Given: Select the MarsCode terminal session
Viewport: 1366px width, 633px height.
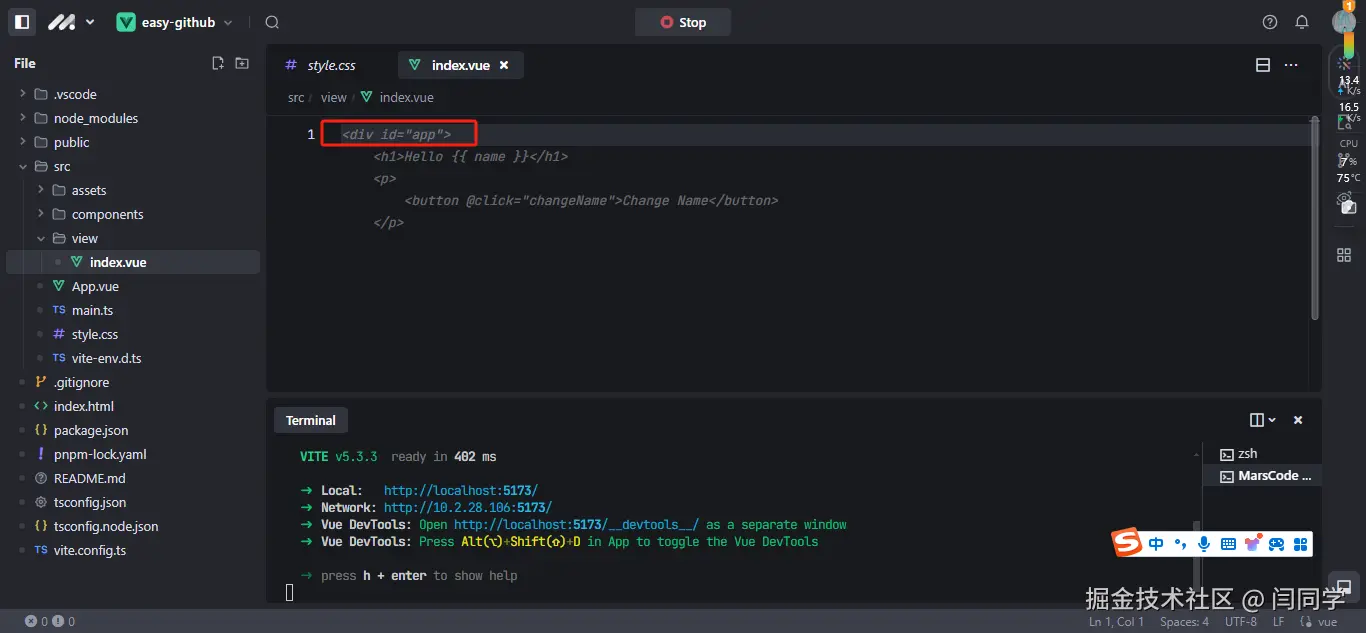Looking at the screenshot, I should coord(1262,476).
